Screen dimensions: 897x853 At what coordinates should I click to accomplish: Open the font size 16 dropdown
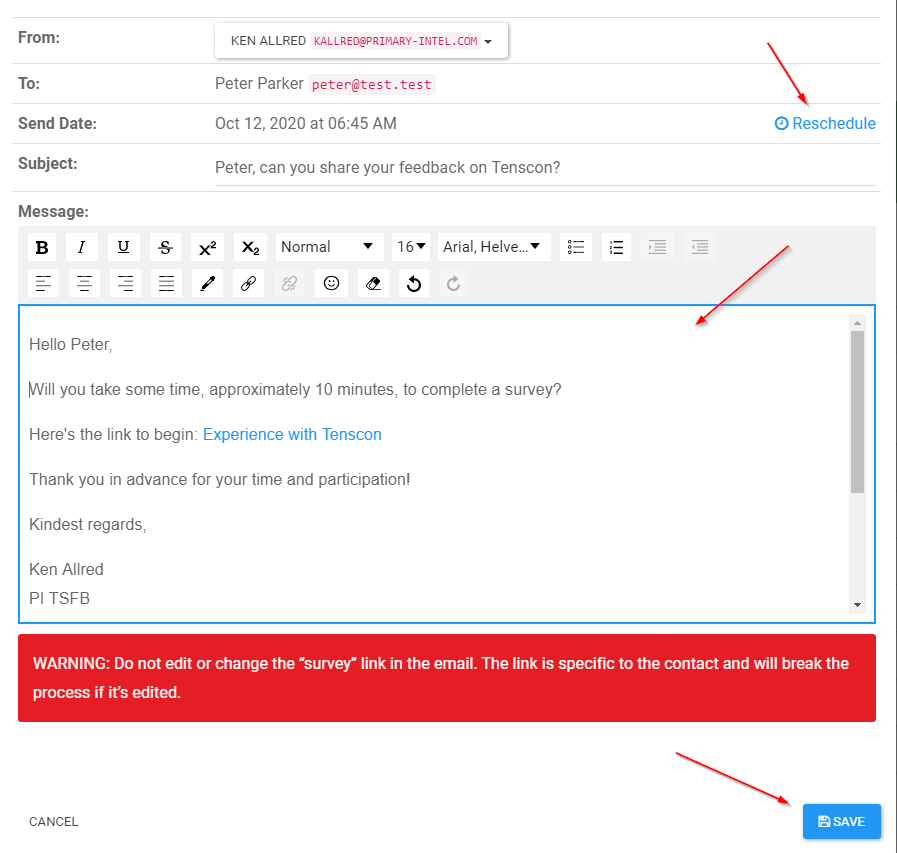(x=411, y=247)
